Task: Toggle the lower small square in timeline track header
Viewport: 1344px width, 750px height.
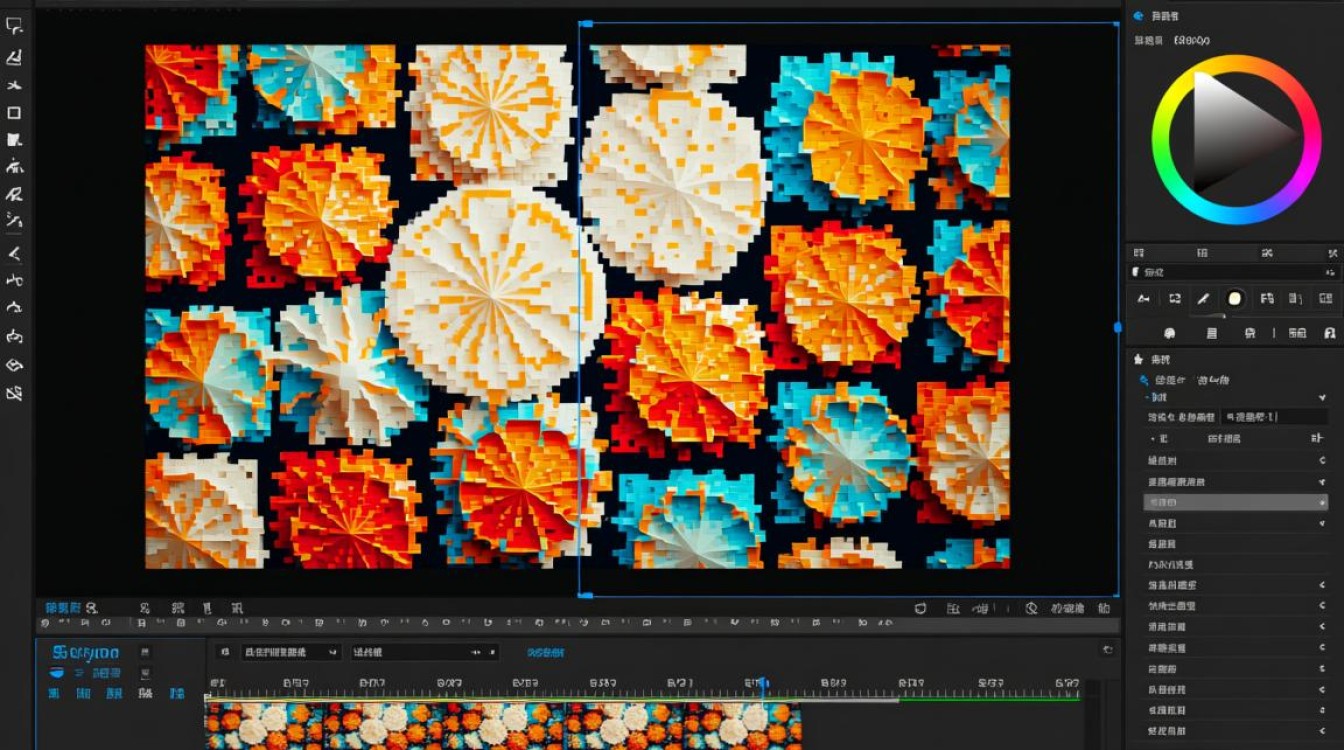Action: tap(145, 674)
